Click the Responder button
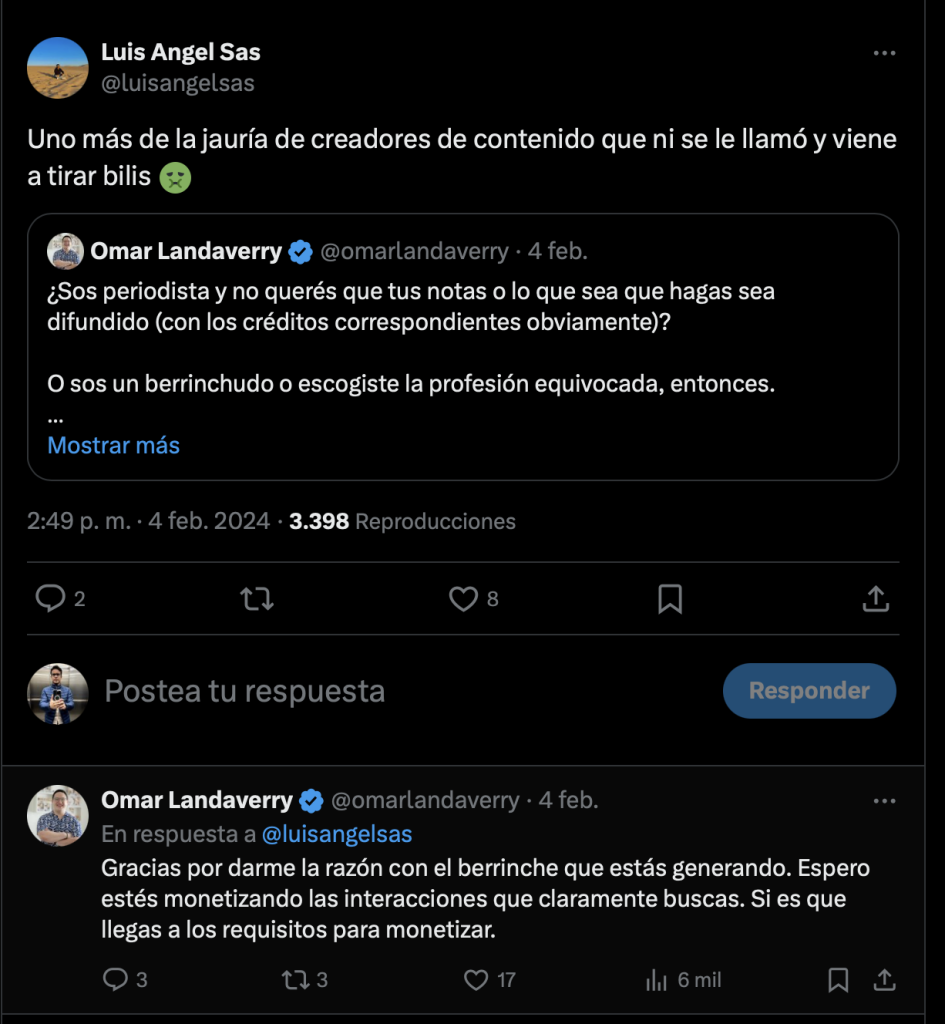 tap(809, 691)
